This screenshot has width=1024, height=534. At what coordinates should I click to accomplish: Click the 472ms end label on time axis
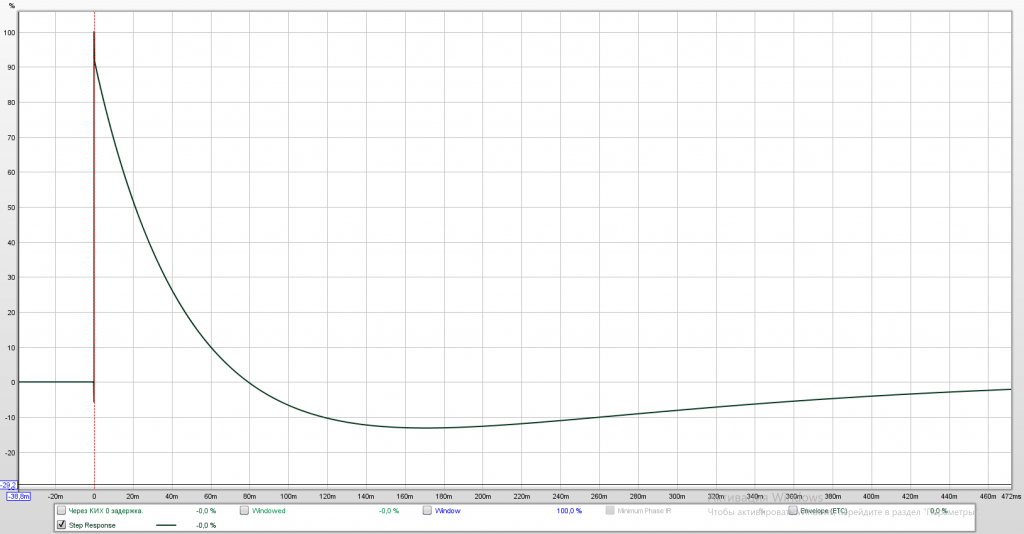point(1011,497)
